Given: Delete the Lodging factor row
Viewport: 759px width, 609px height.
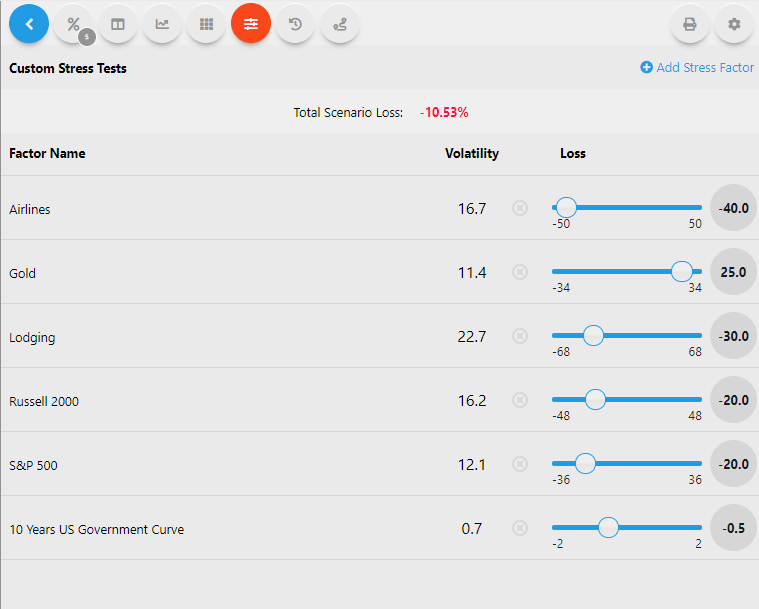Looking at the screenshot, I should (520, 336).
